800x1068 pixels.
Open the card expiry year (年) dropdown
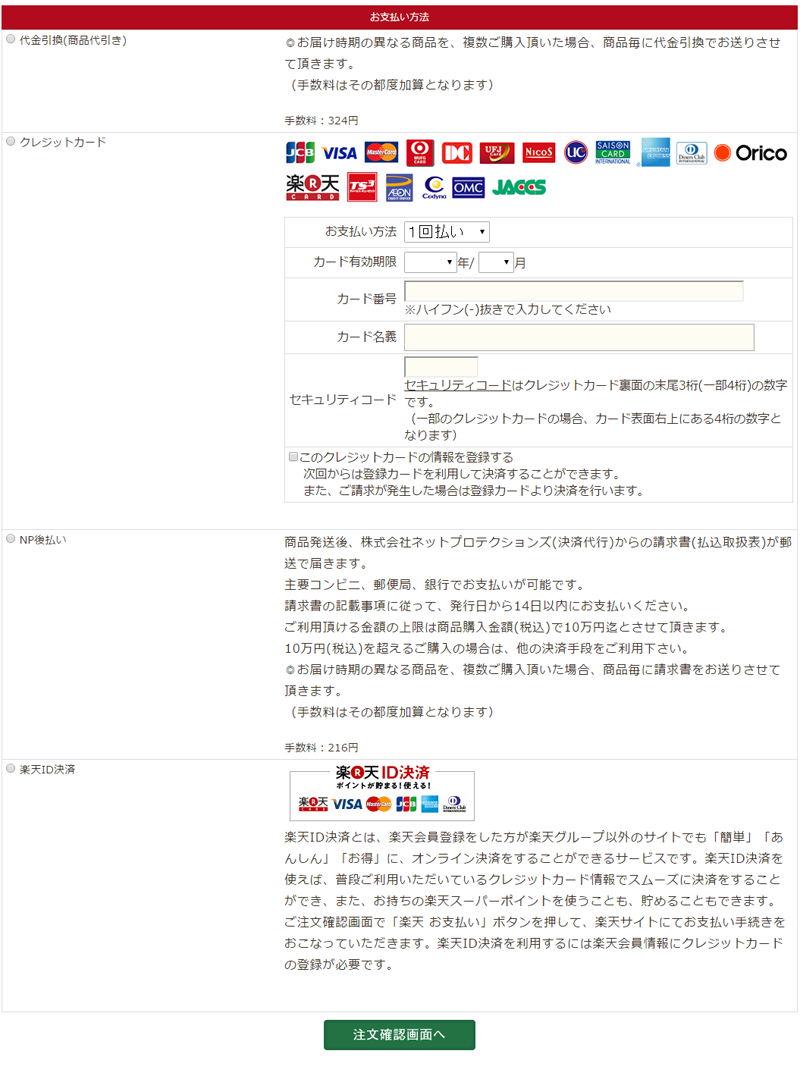pyautogui.click(x=430, y=262)
